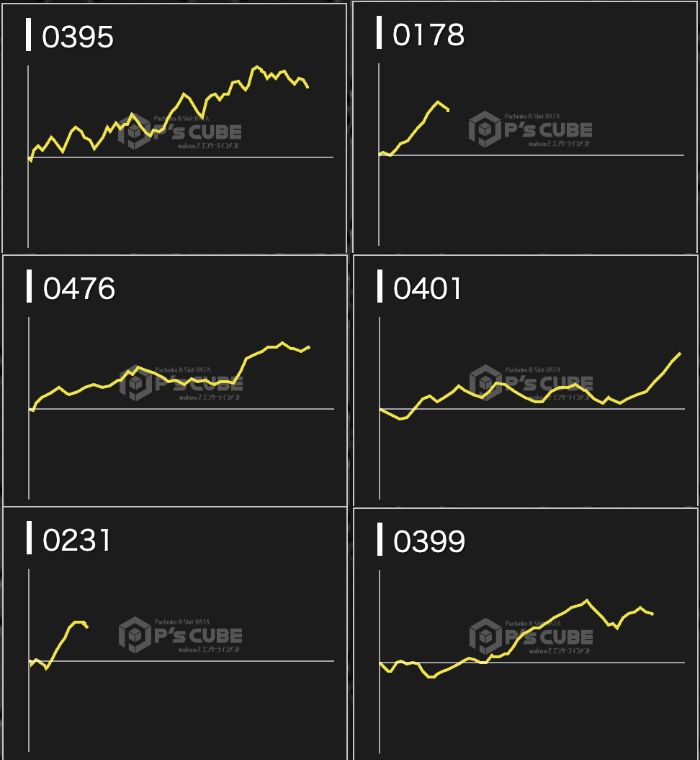Image resolution: width=700 pixels, height=760 pixels.
Task: Tap the 0399 machine number title
Action: [429, 541]
